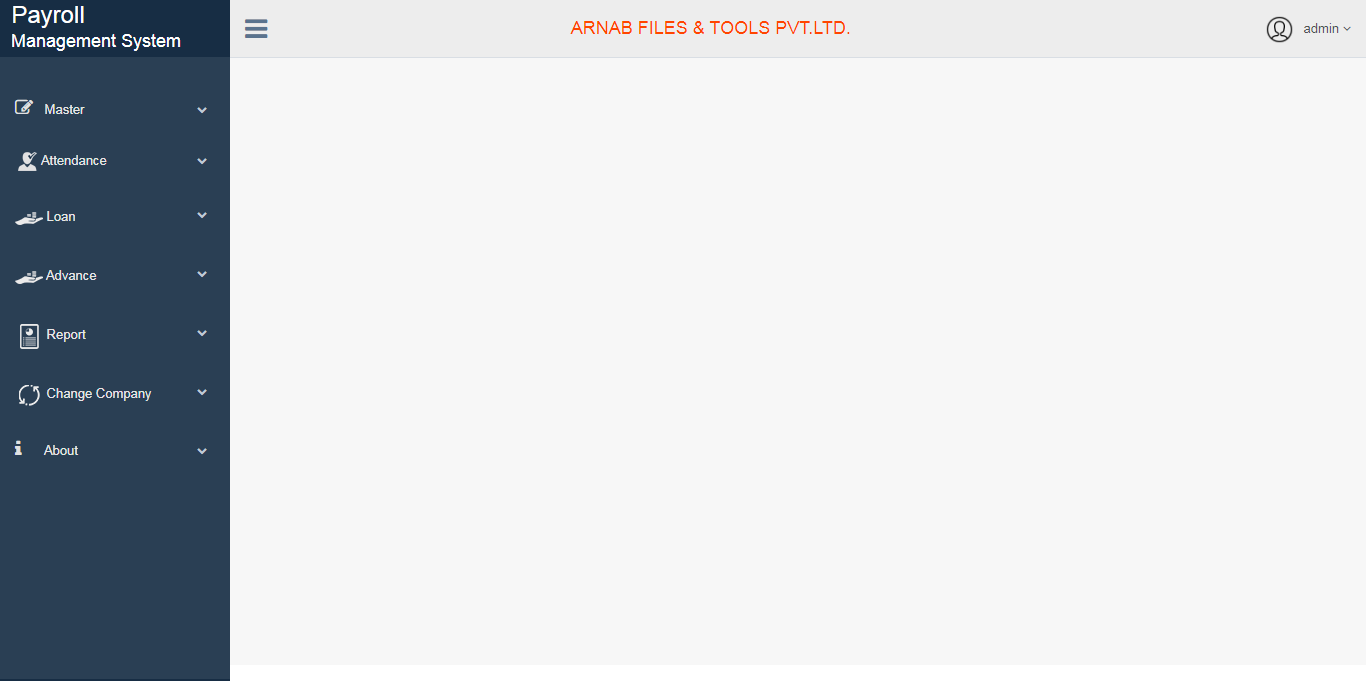Expand the Advance menu chevron
This screenshot has height=681, width=1366.
[x=202, y=274]
